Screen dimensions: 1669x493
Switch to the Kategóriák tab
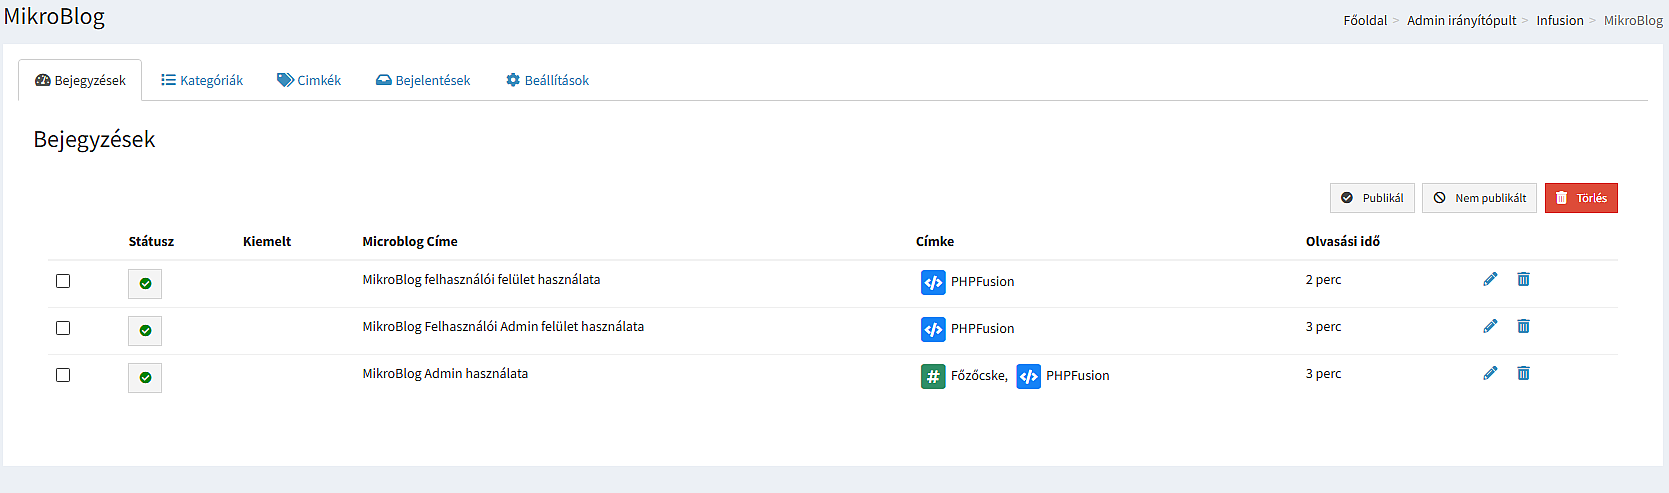click(202, 80)
